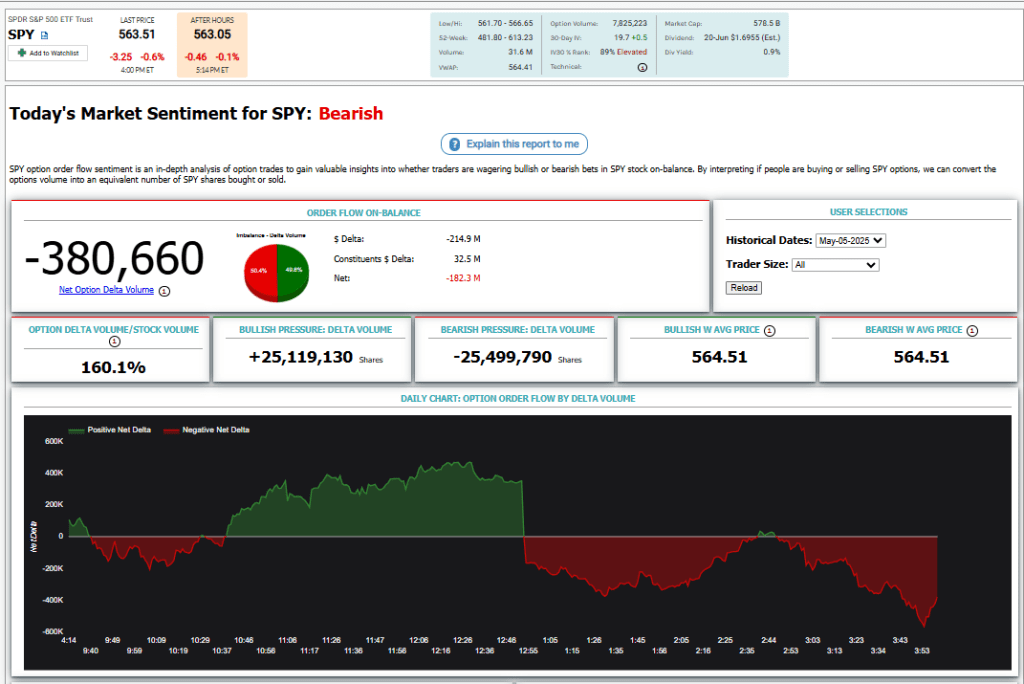Click the red 50.4% slice of the pie chart

[260, 272]
